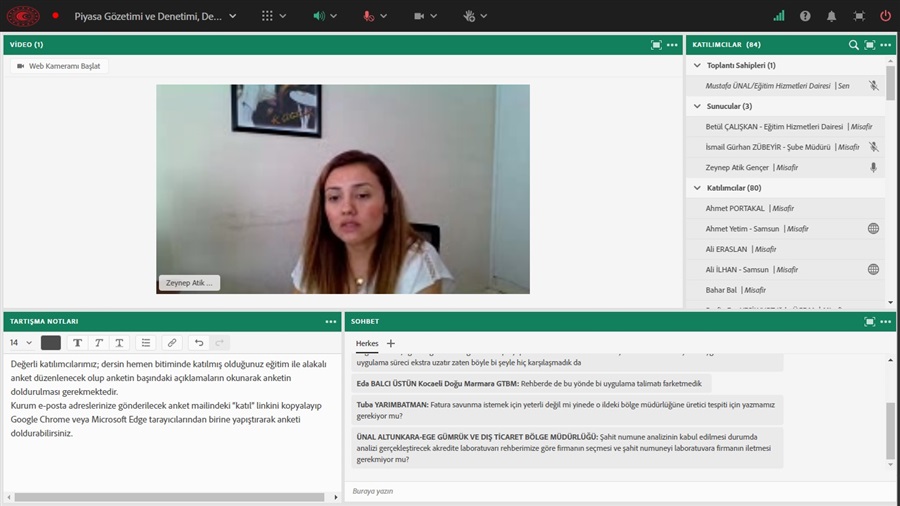
Task: Redo edit in notes toolbar
Action: (x=219, y=342)
